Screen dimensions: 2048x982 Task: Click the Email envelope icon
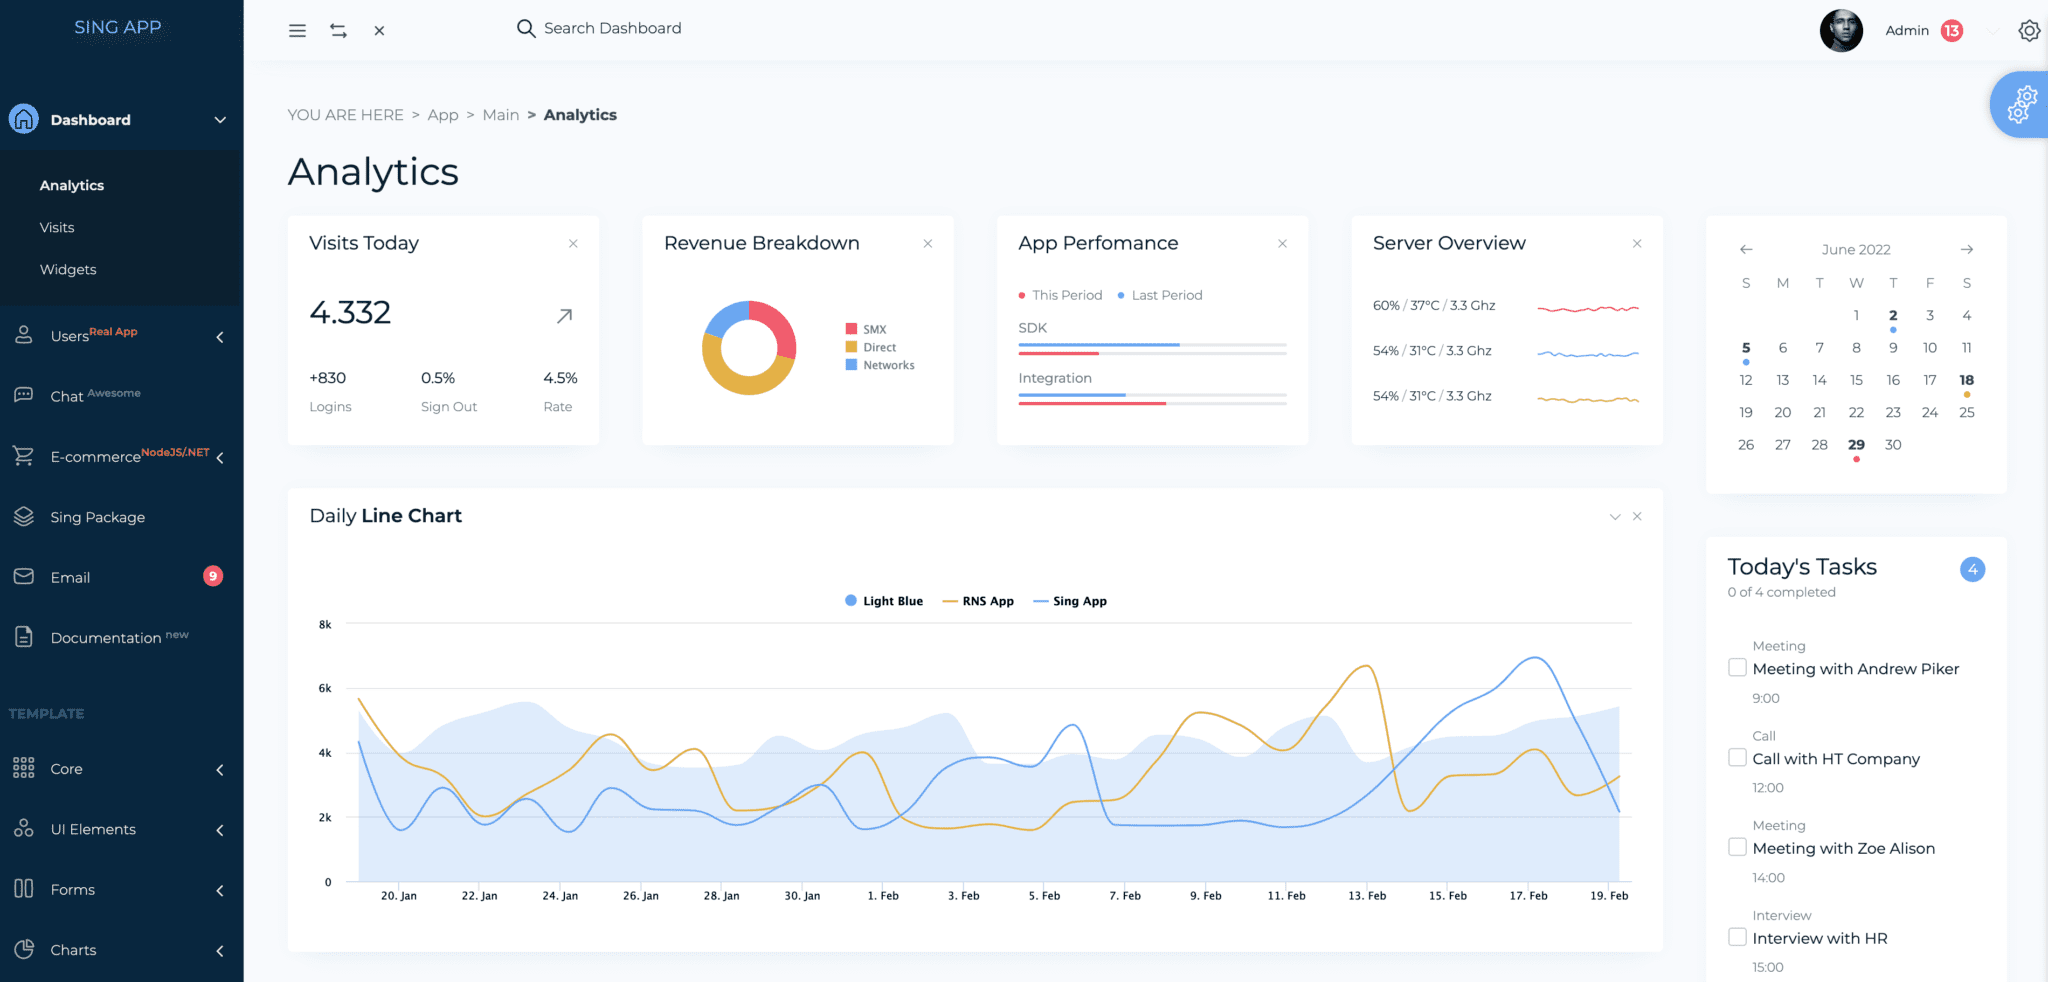pyautogui.click(x=24, y=577)
